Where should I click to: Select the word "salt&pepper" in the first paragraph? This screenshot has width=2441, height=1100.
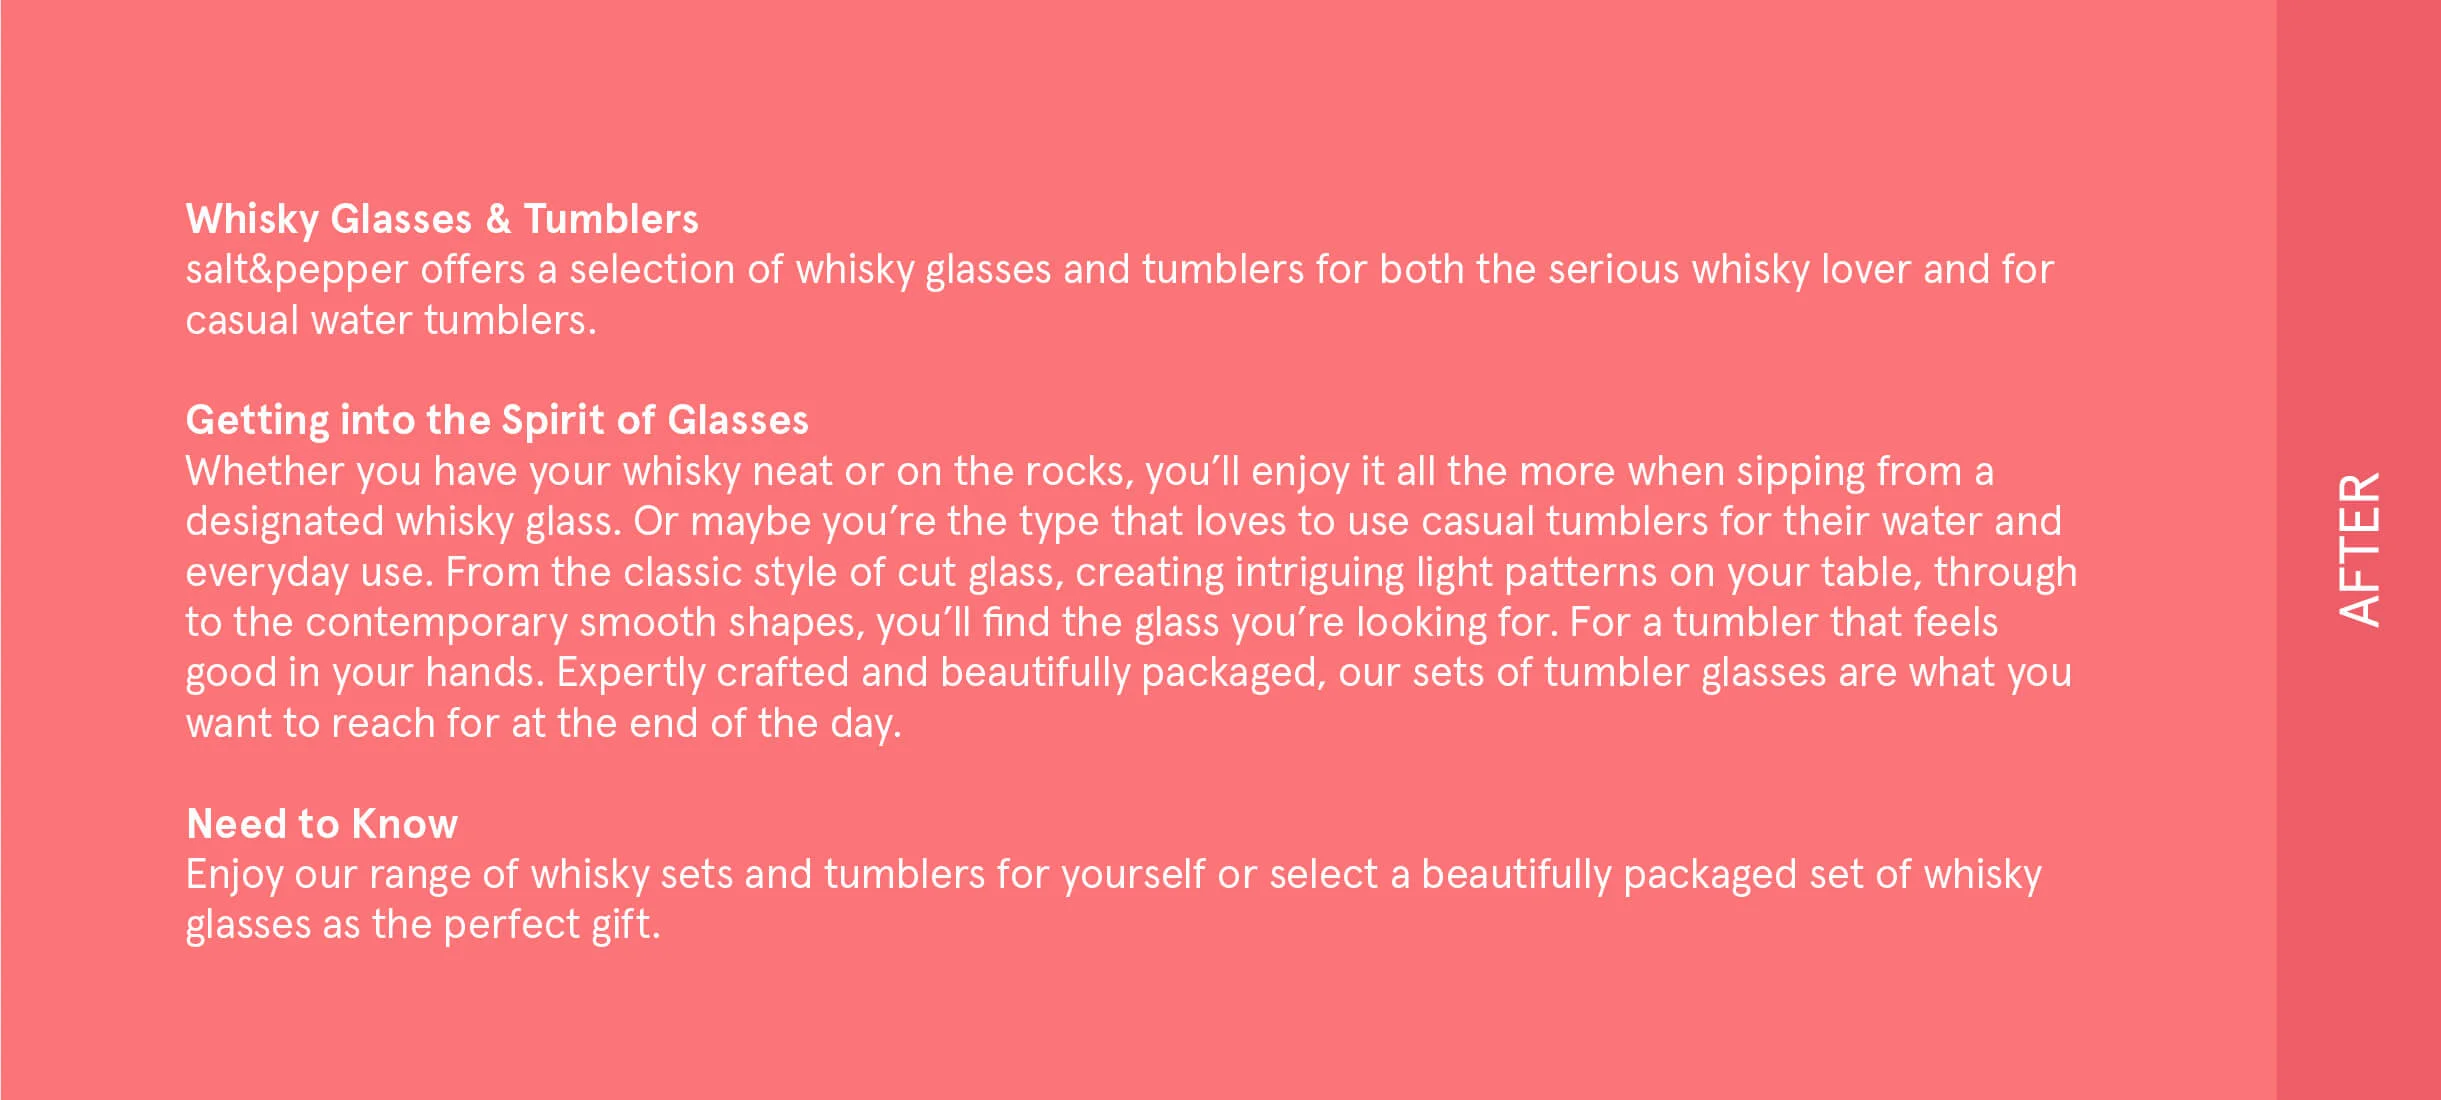tap(296, 270)
